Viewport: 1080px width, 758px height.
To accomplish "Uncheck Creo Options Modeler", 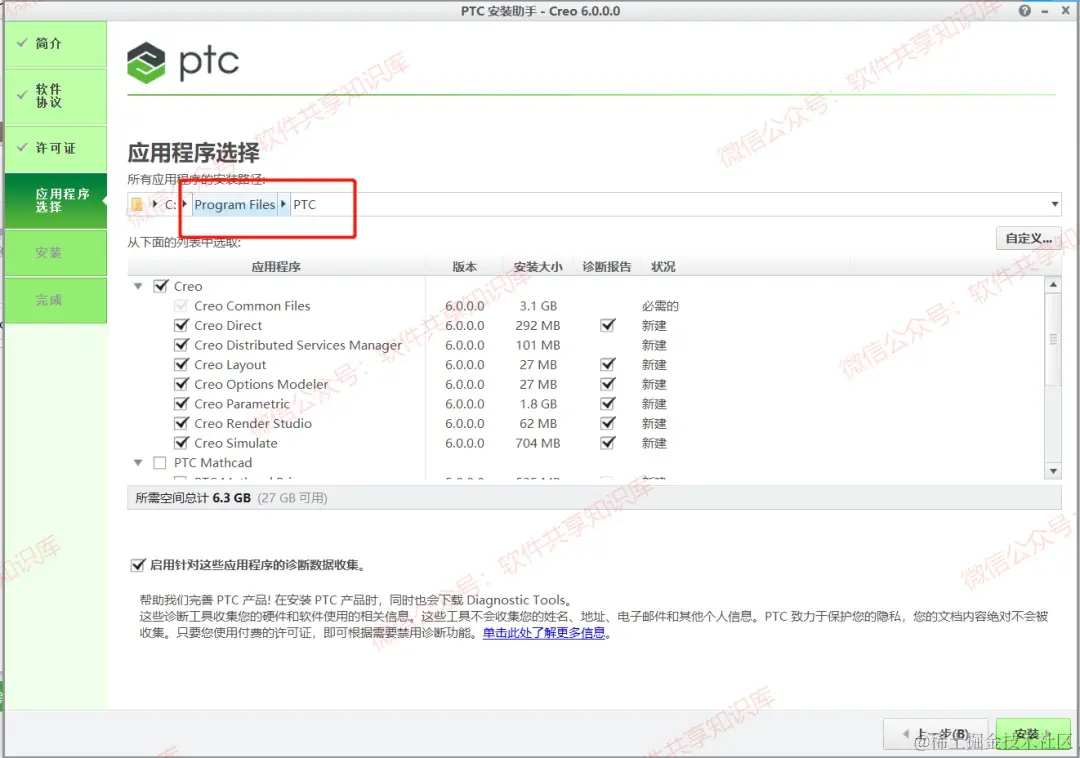I will 181,384.
